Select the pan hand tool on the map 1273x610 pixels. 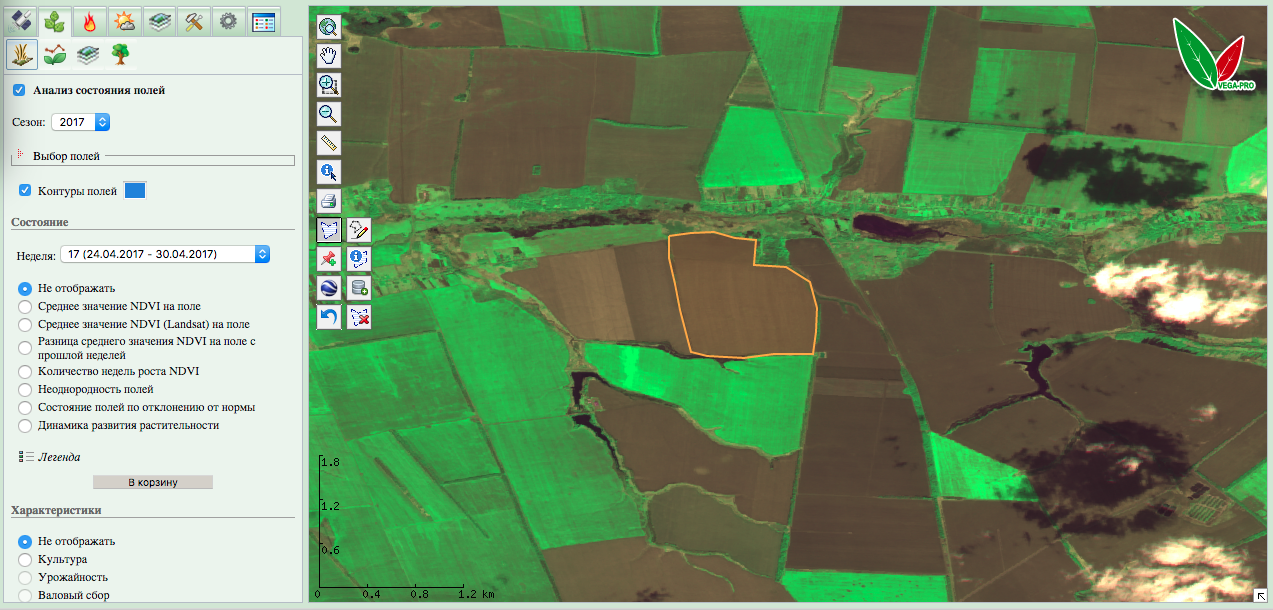328,56
